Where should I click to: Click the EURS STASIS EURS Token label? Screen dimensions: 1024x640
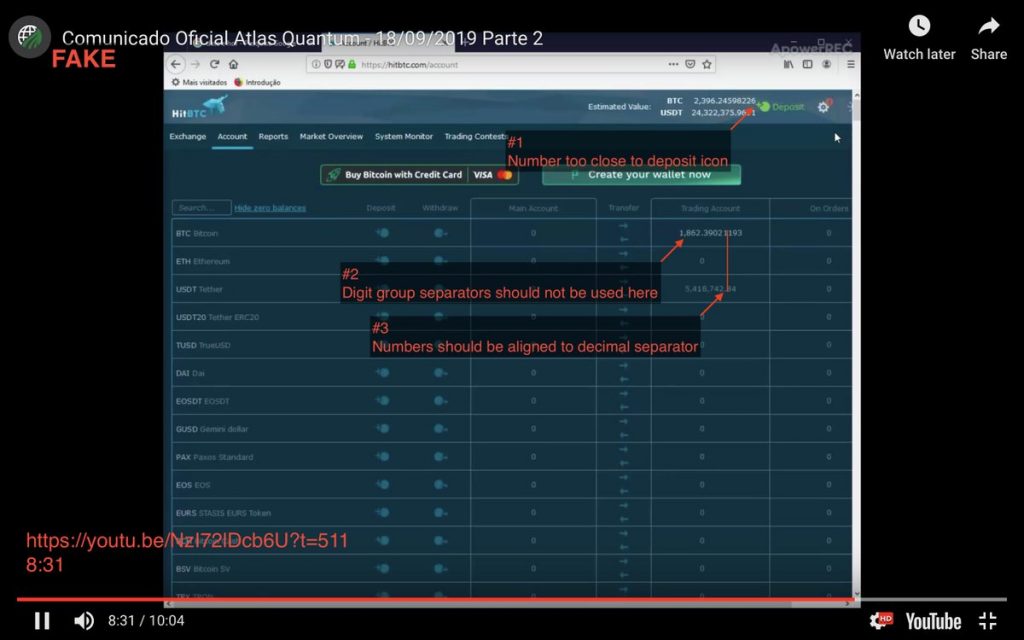point(223,513)
